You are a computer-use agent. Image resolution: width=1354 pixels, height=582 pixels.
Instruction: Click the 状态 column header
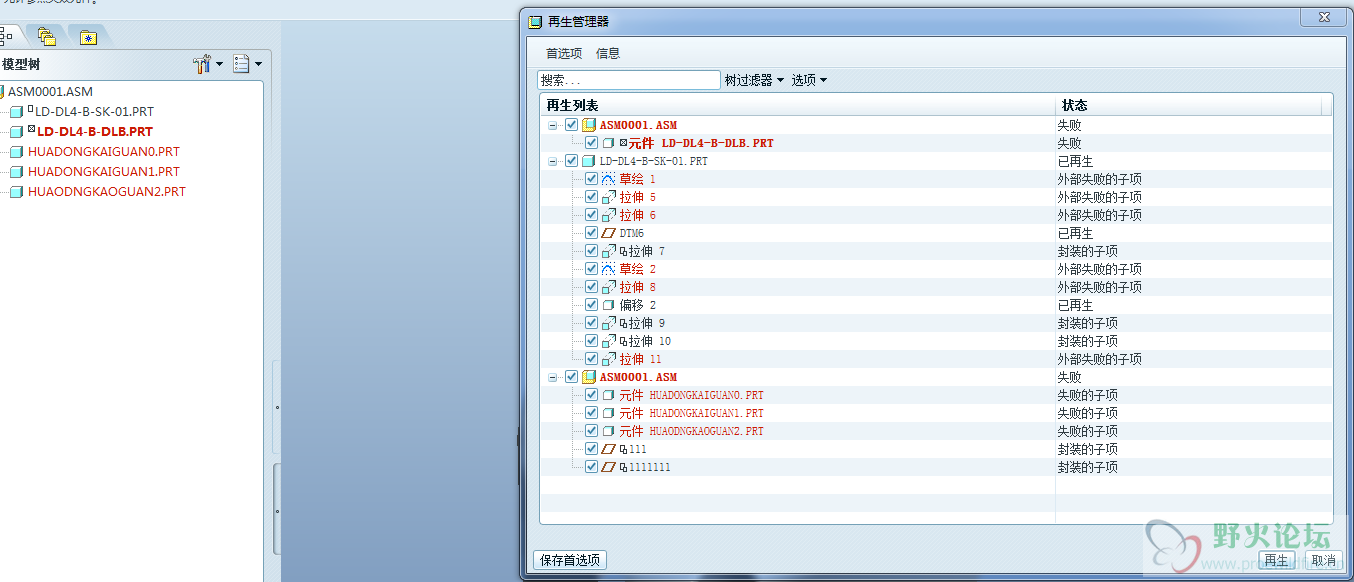1188,105
